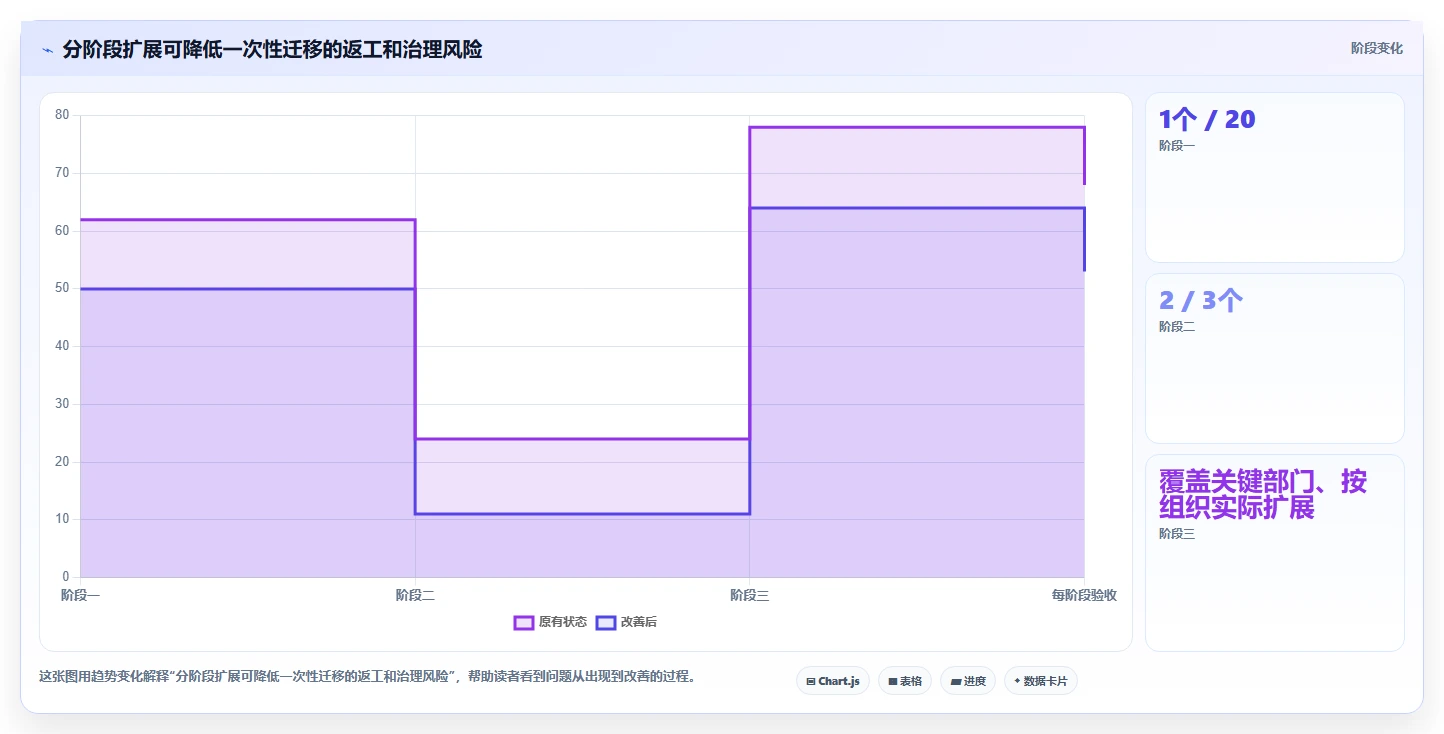This screenshot has width=1444, height=734.
Task: Toggle the 原有状态 legend series
Action: pos(550,622)
